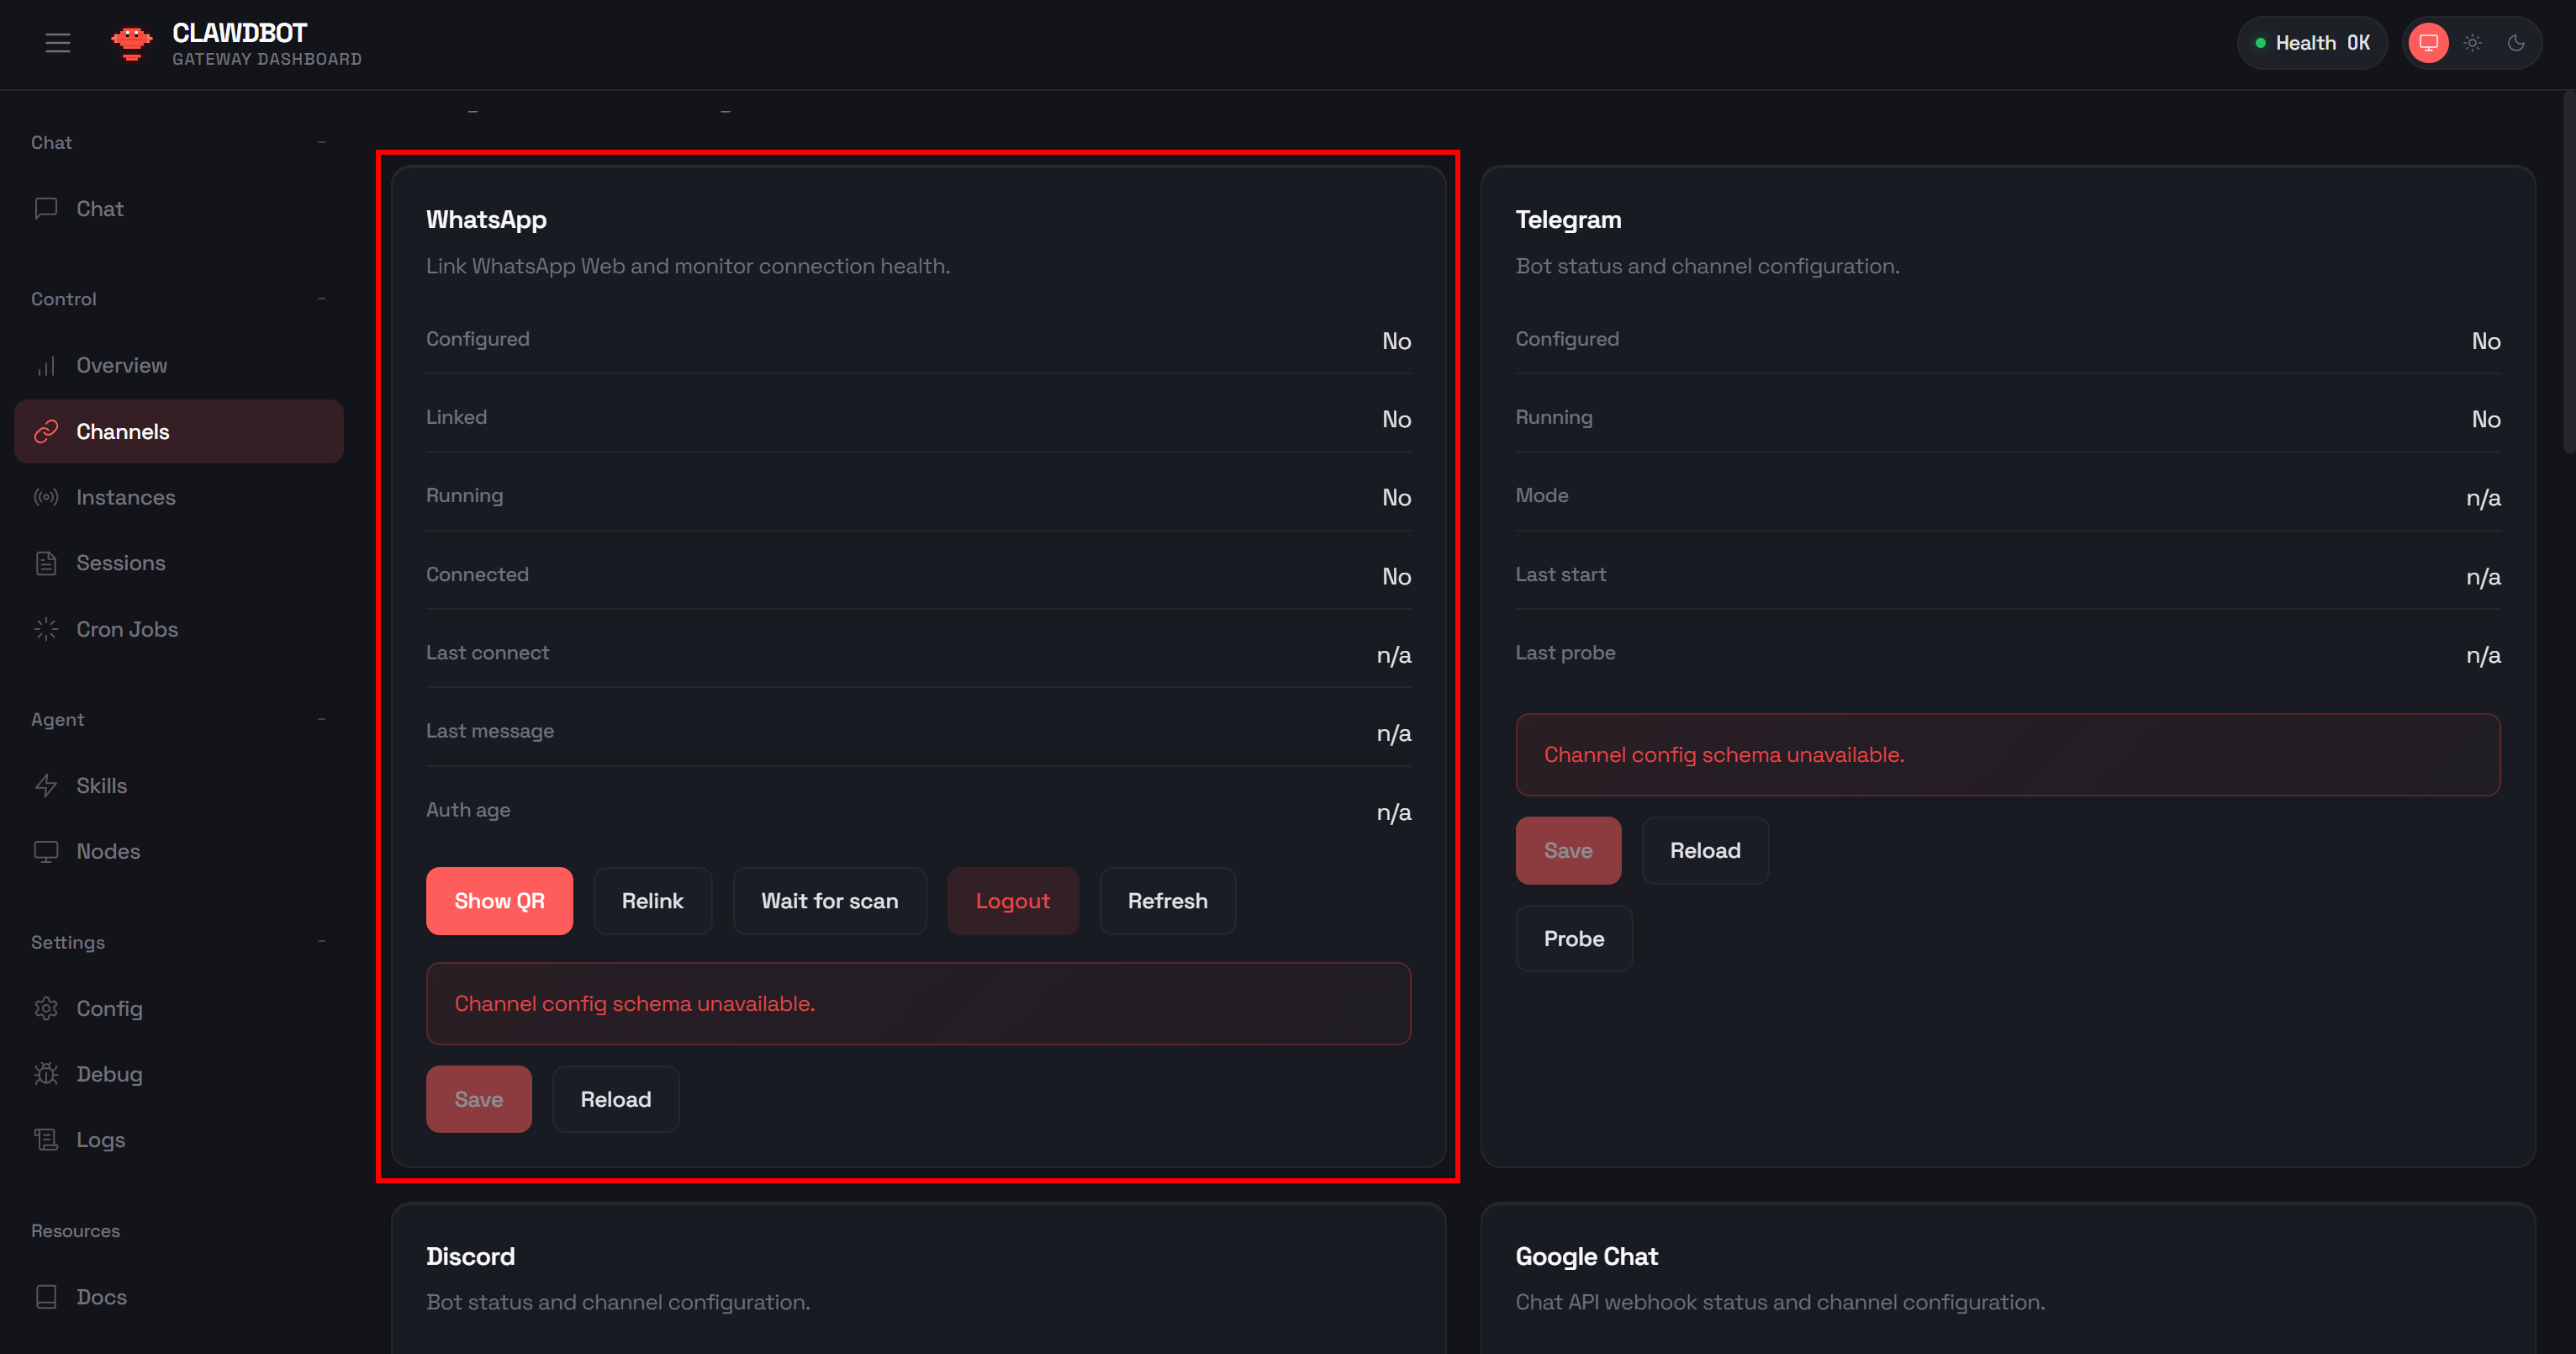Switch to the light theme with the sun icon

(2472, 43)
